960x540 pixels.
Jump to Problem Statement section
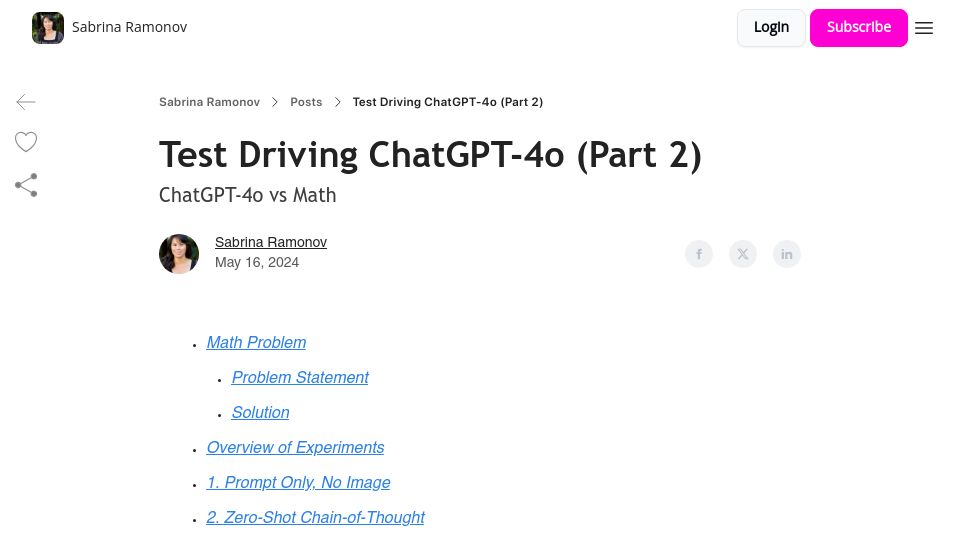click(300, 378)
